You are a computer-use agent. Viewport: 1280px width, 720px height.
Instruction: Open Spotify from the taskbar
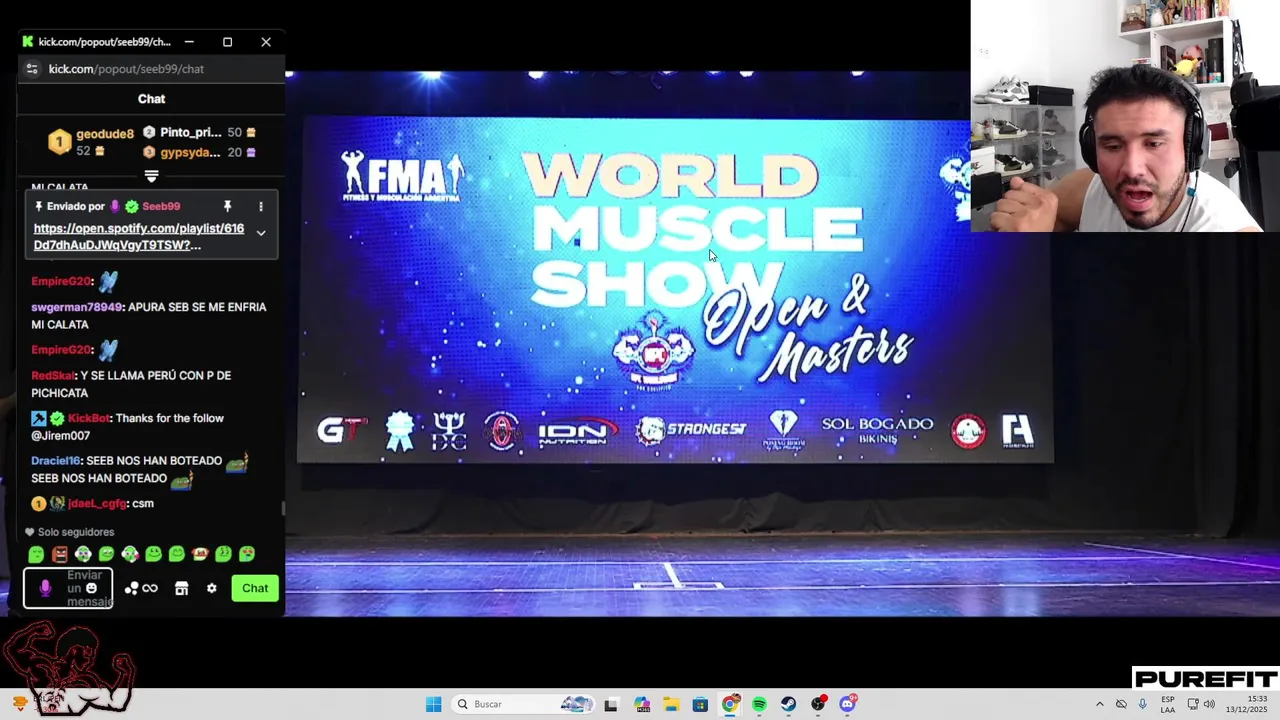[759, 704]
